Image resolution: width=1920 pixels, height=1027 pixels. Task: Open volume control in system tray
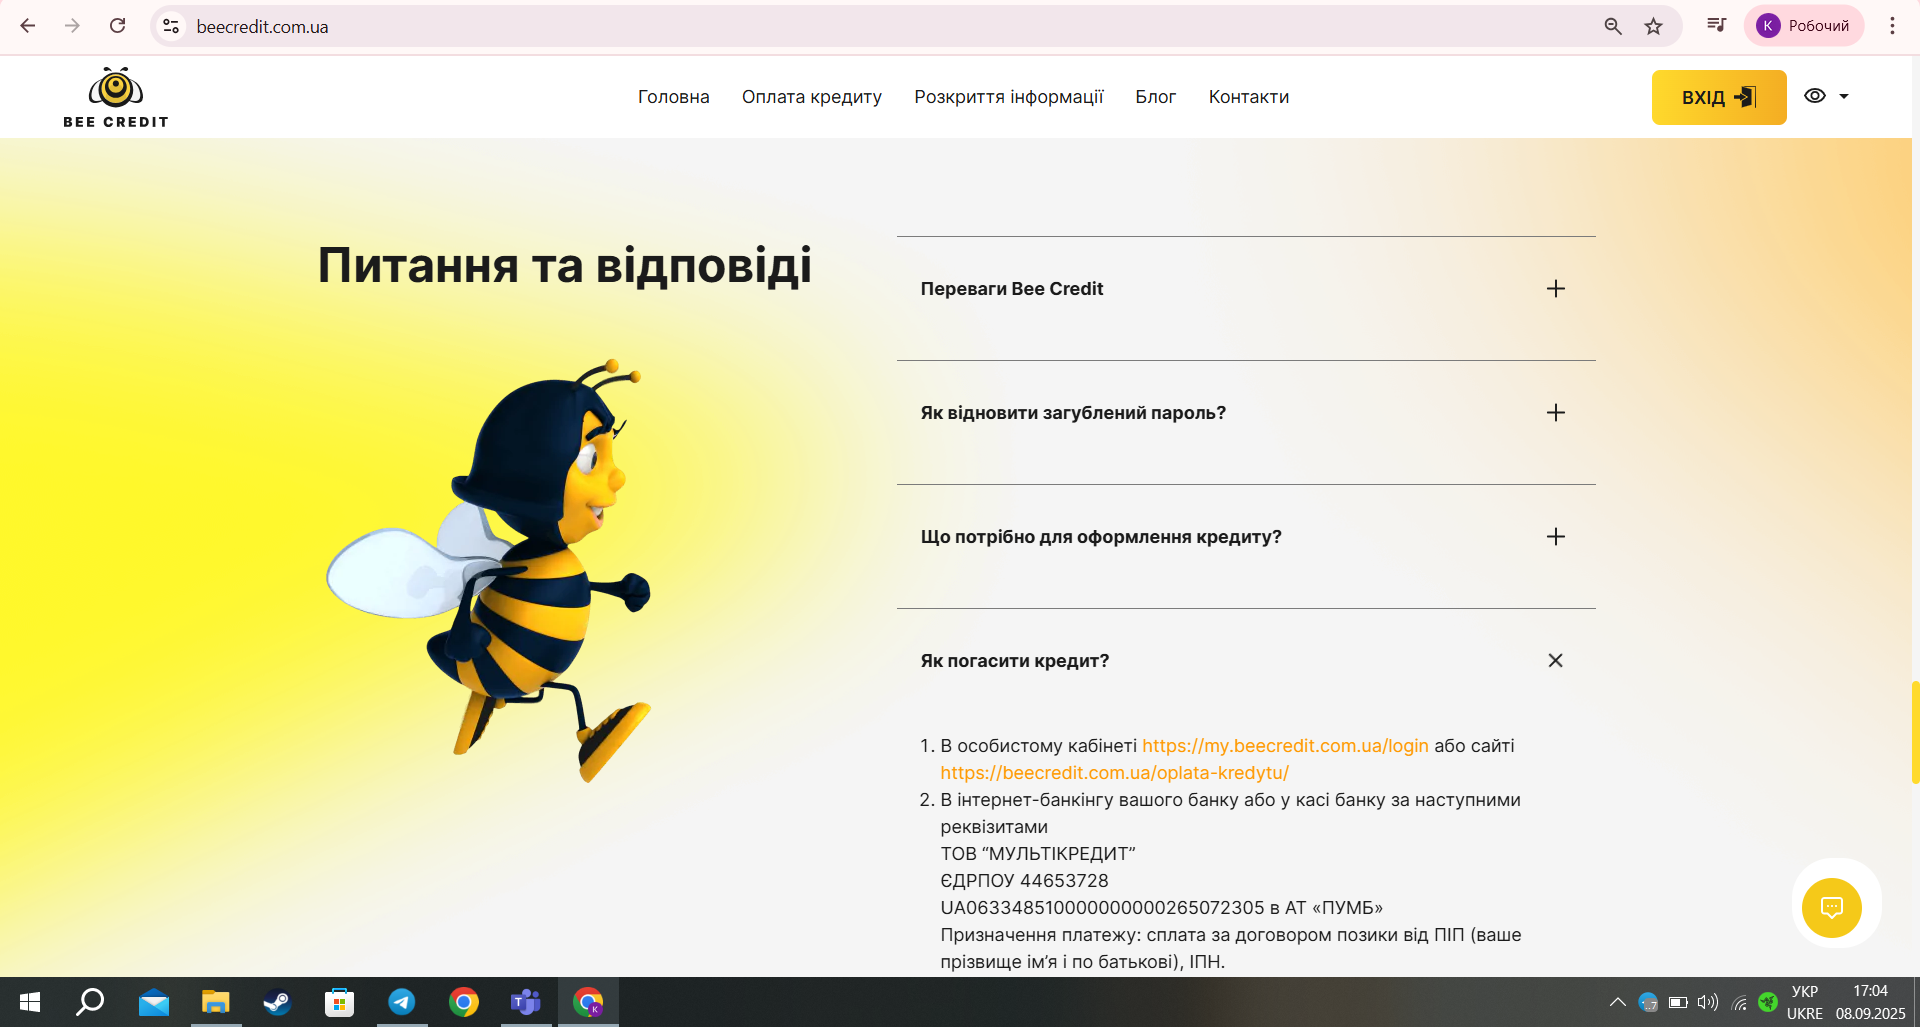pyautogui.click(x=1708, y=1002)
